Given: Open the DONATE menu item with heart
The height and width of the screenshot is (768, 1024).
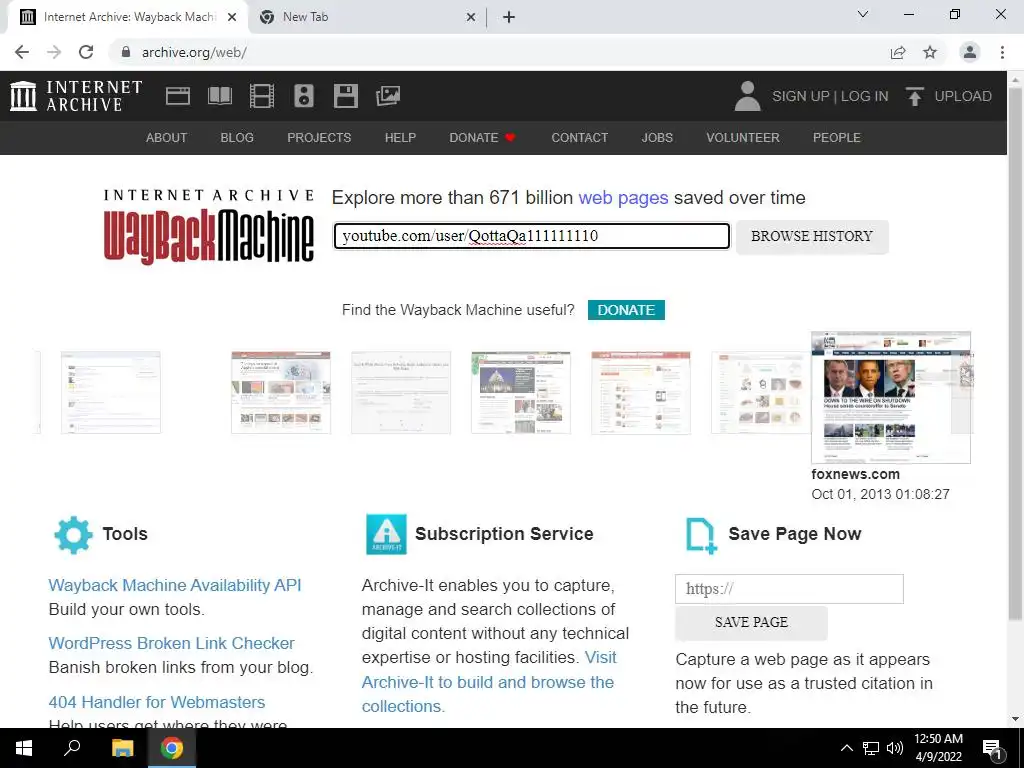Looking at the screenshot, I should pyautogui.click(x=483, y=138).
